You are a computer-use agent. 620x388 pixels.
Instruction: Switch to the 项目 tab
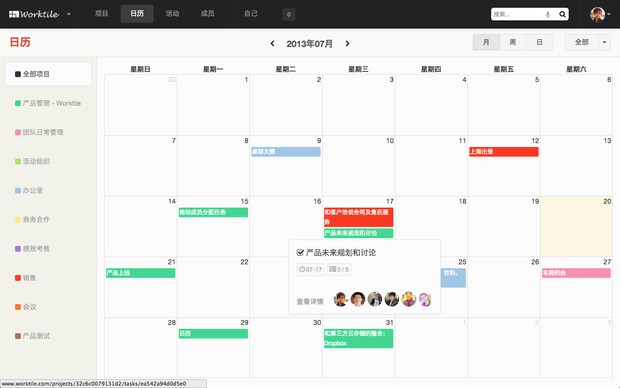click(x=102, y=13)
